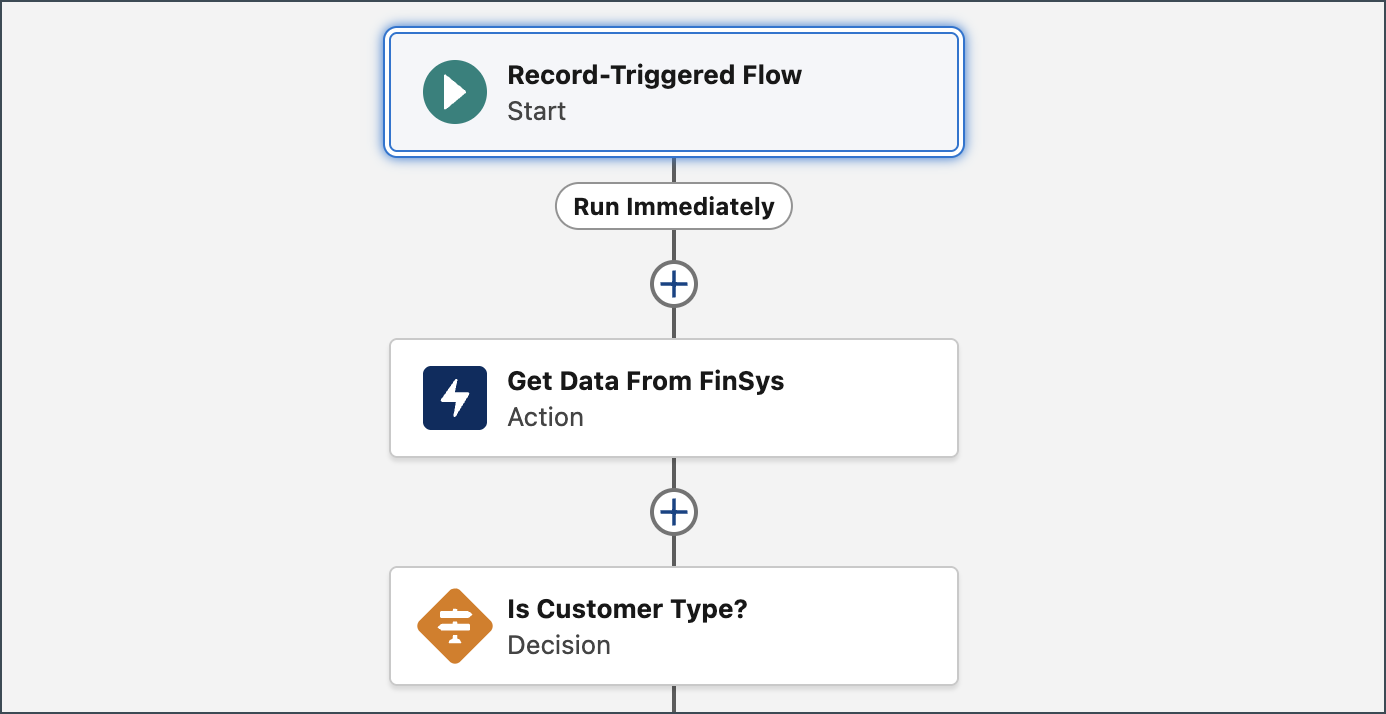Click connector line directly above Decision card
The height and width of the screenshot is (714, 1386).
point(674,551)
